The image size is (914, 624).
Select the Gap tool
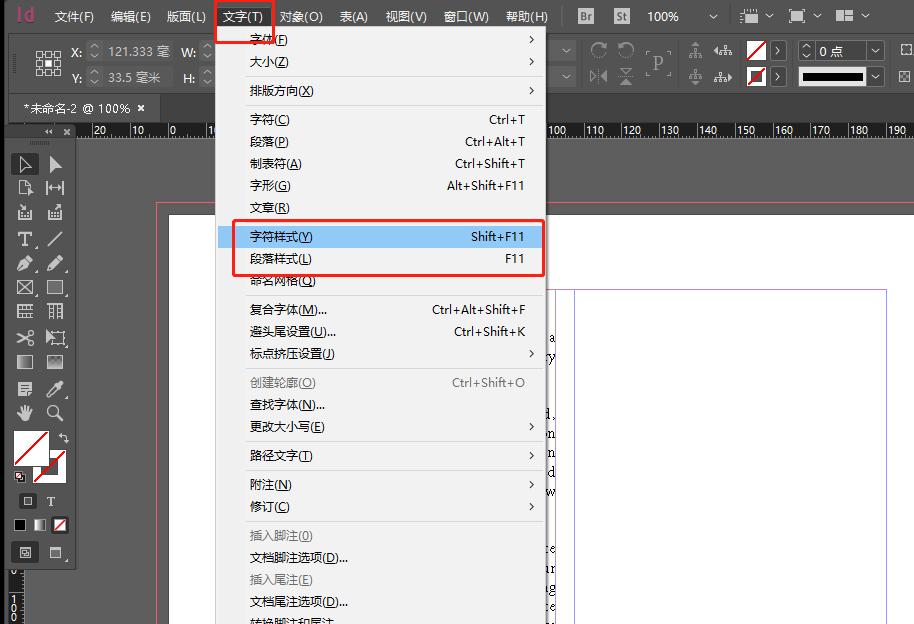pyautogui.click(x=55, y=188)
